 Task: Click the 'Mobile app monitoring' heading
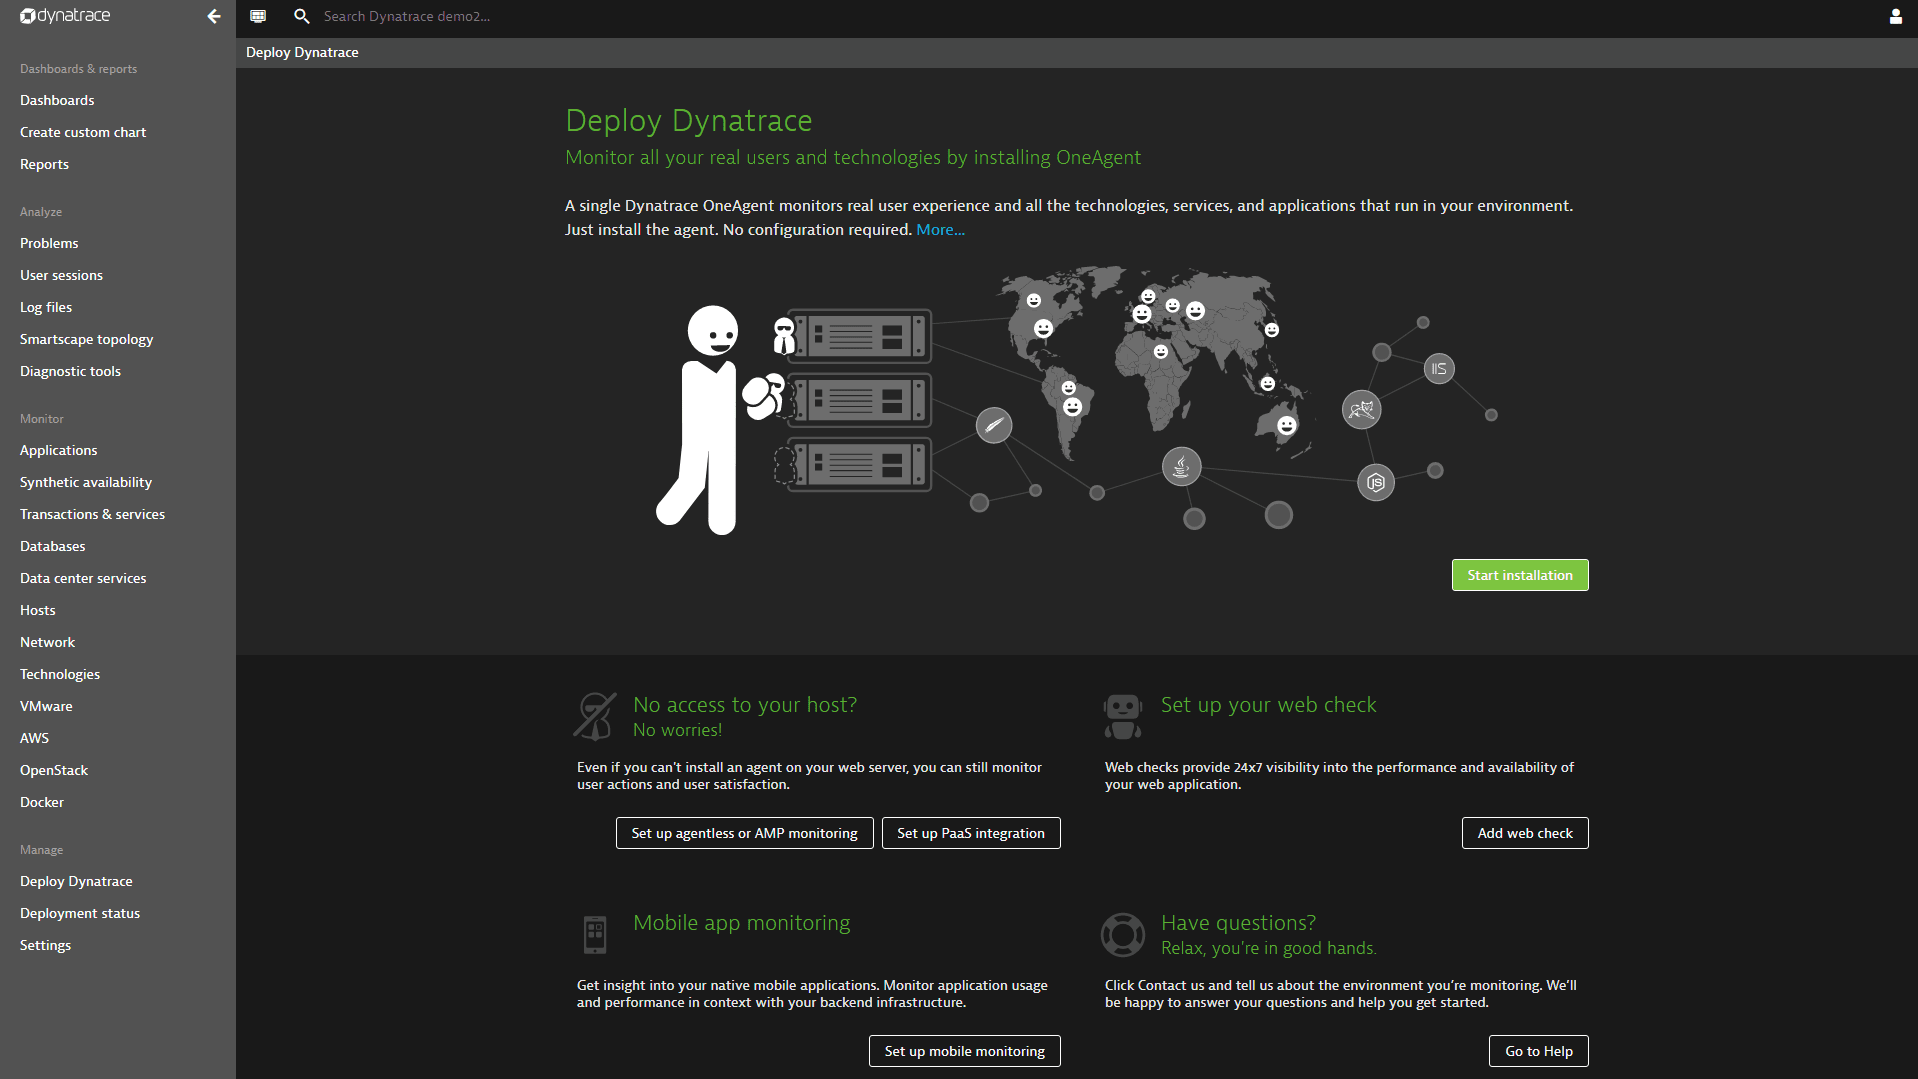pyautogui.click(x=741, y=923)
